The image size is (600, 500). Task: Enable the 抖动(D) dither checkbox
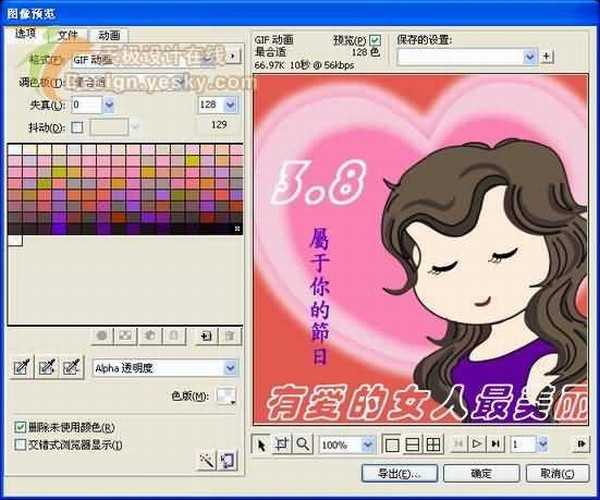77,127
